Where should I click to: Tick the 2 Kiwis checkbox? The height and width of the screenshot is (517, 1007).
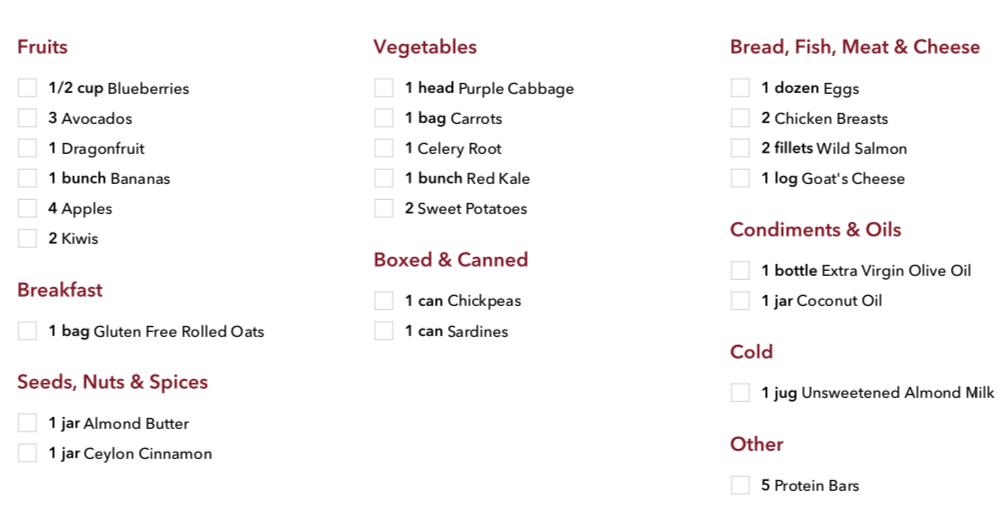[x=27, y=238]
